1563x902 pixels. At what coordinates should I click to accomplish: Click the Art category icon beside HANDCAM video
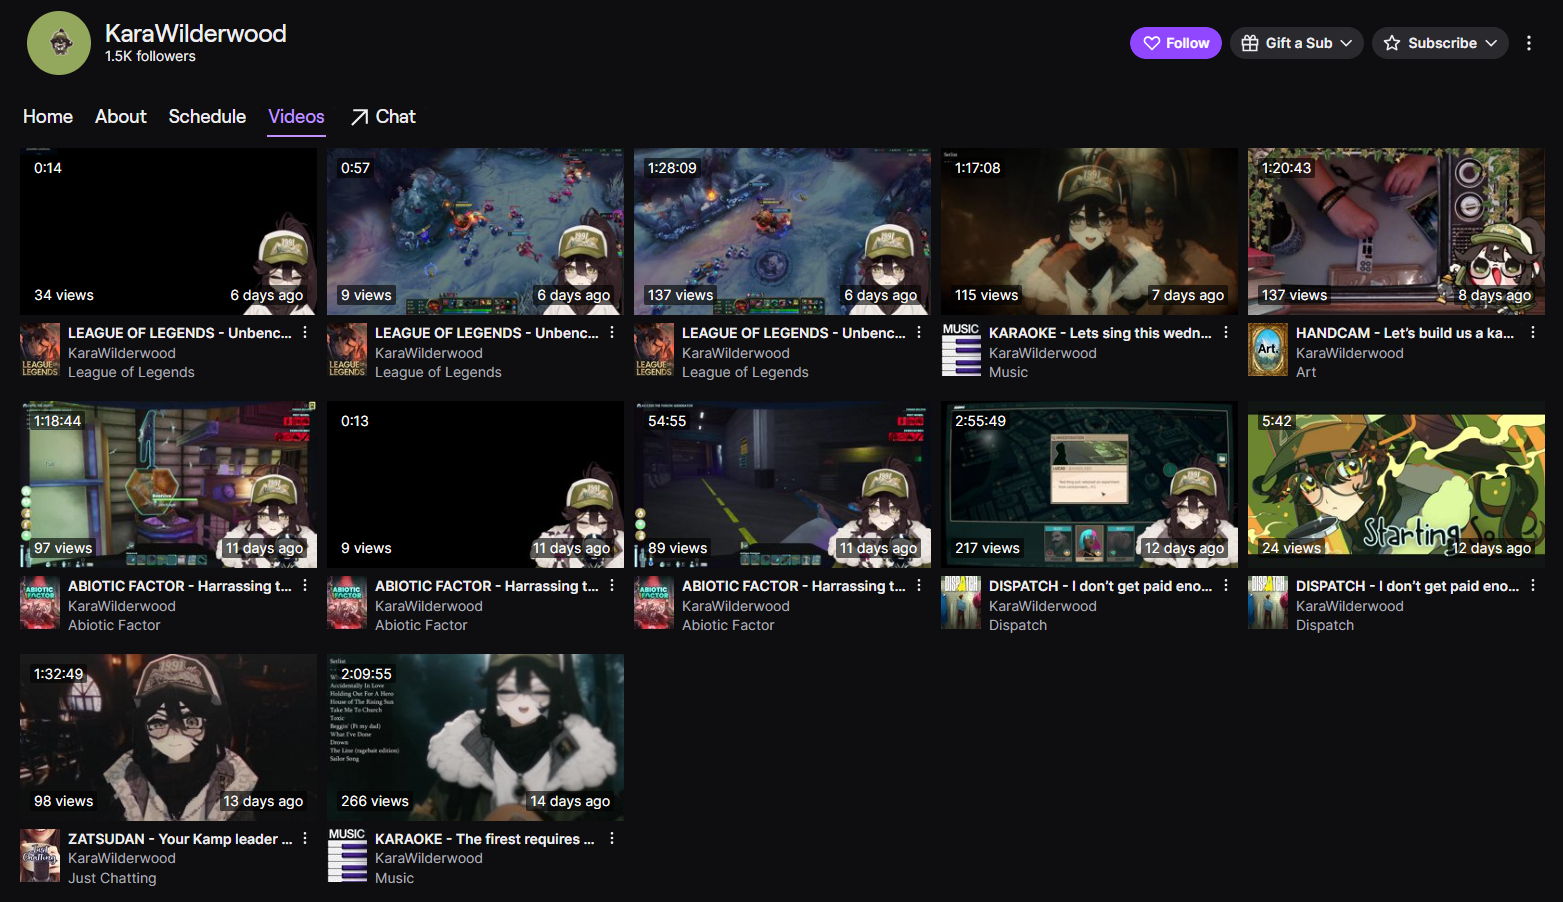[x=1268, y=349]
